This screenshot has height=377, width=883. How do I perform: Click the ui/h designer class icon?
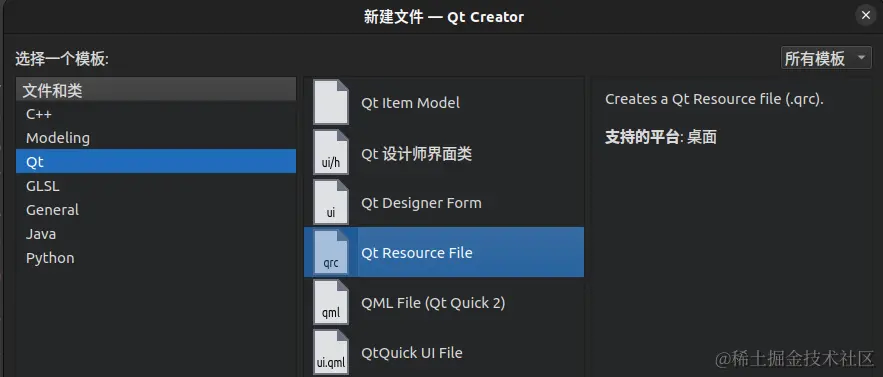tap(331, 152)
